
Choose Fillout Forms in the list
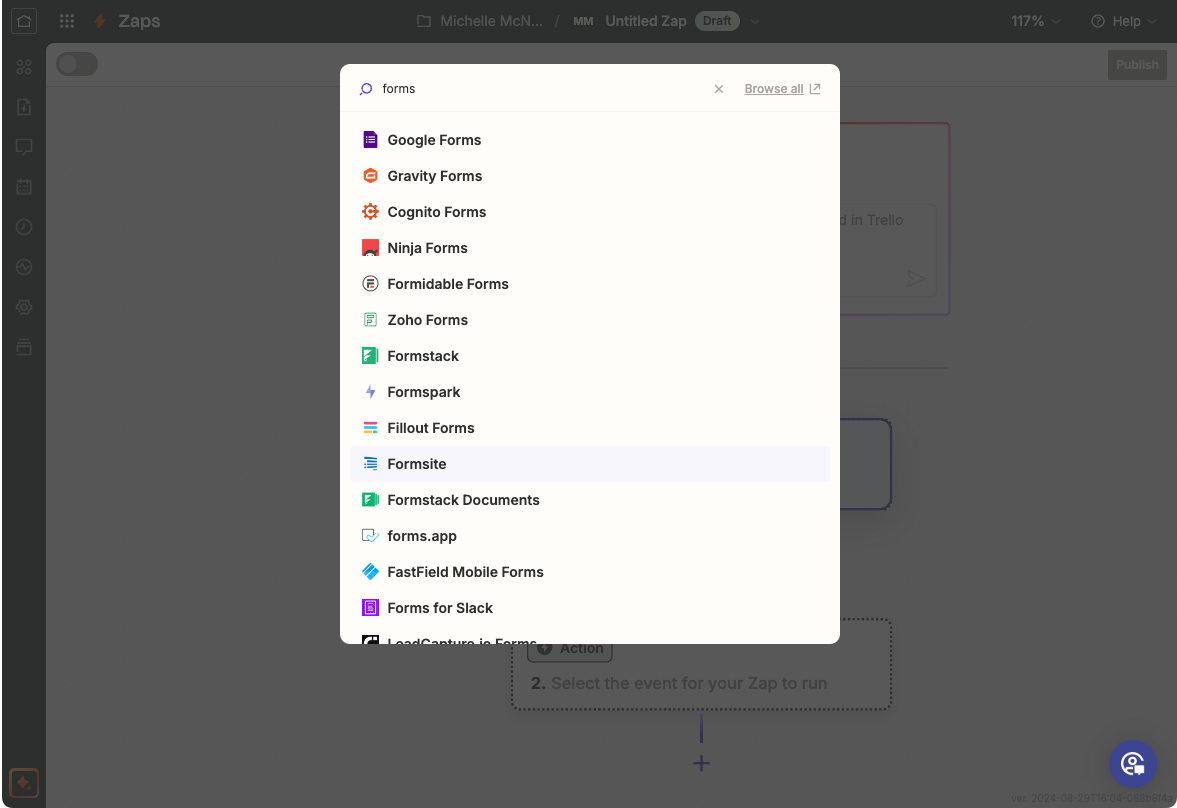[x=590, y=428]
